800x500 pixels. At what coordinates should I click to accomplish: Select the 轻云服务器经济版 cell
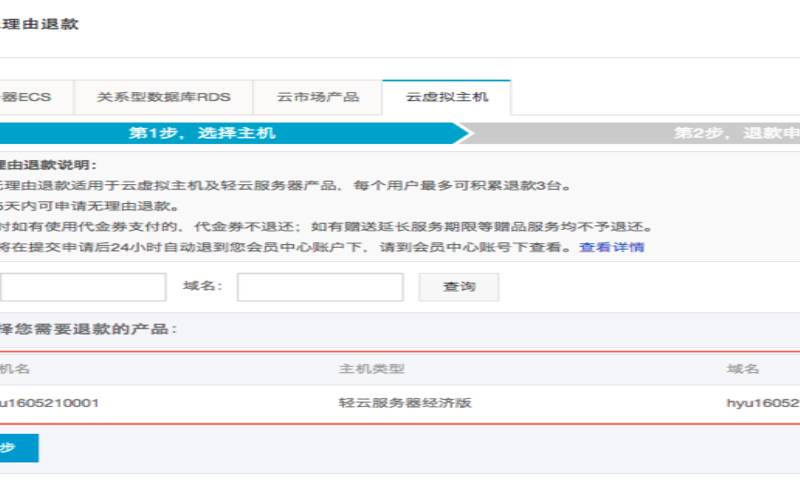pos(405,403)
